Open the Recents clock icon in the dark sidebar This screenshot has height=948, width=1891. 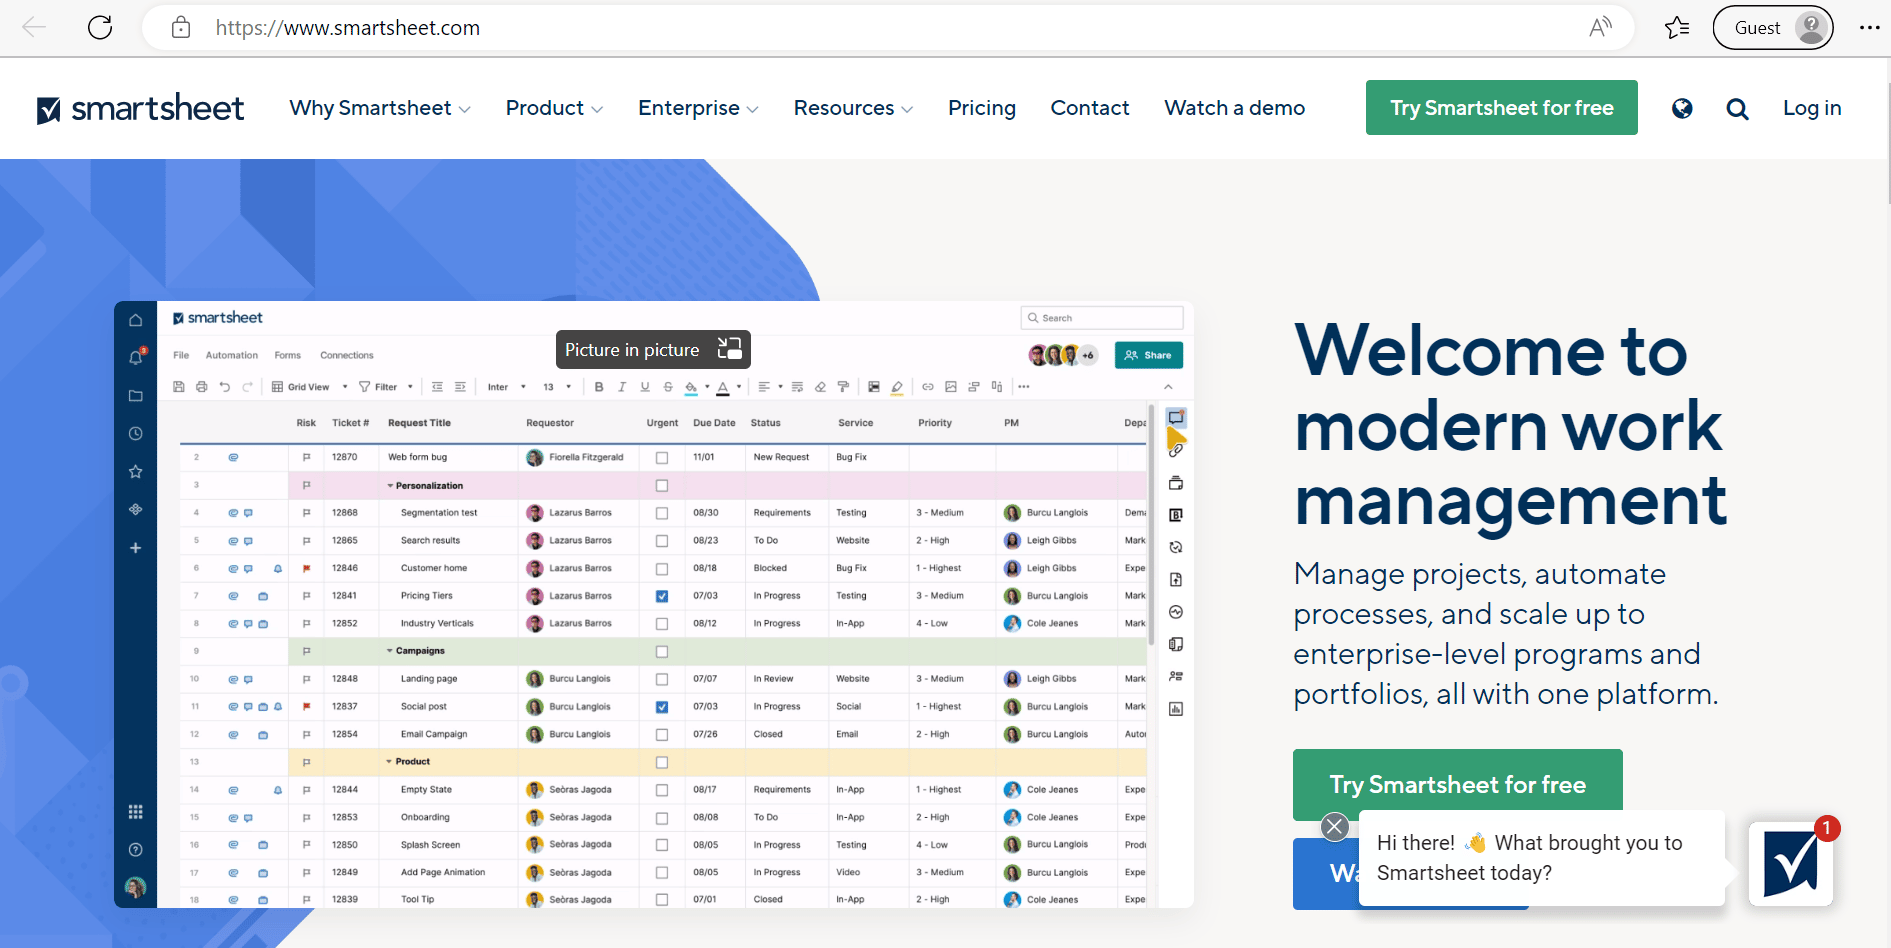tap(136, 434)
